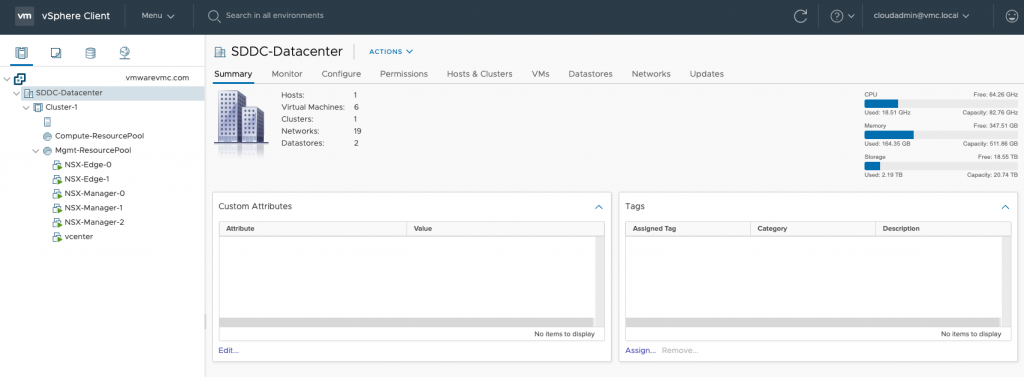Click the Tags table horizontal scrollbar
The height and width of the screenshot is (377, 1024).
click(x=812, y=322)
